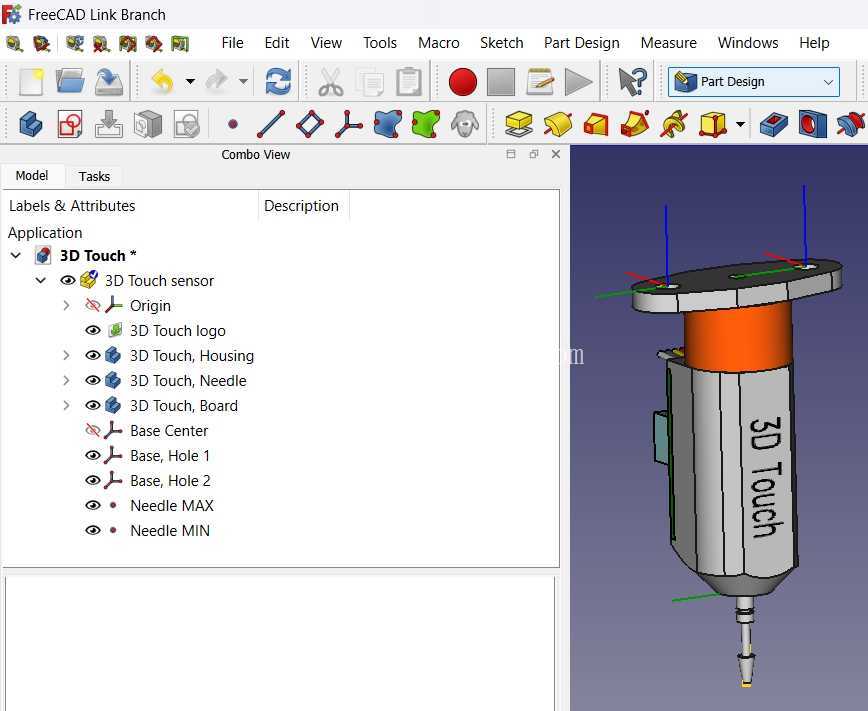
Task: Select the Hole tool
Action: pos(812,123)
